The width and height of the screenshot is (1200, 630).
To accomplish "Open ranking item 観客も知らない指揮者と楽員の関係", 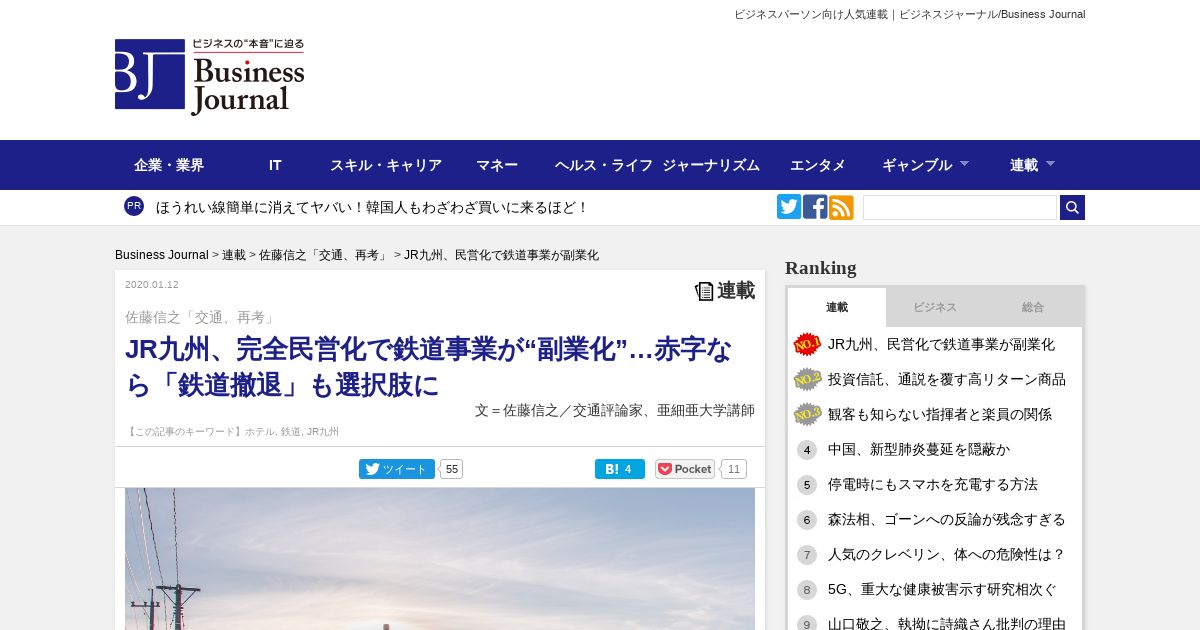I will [940, 414].
